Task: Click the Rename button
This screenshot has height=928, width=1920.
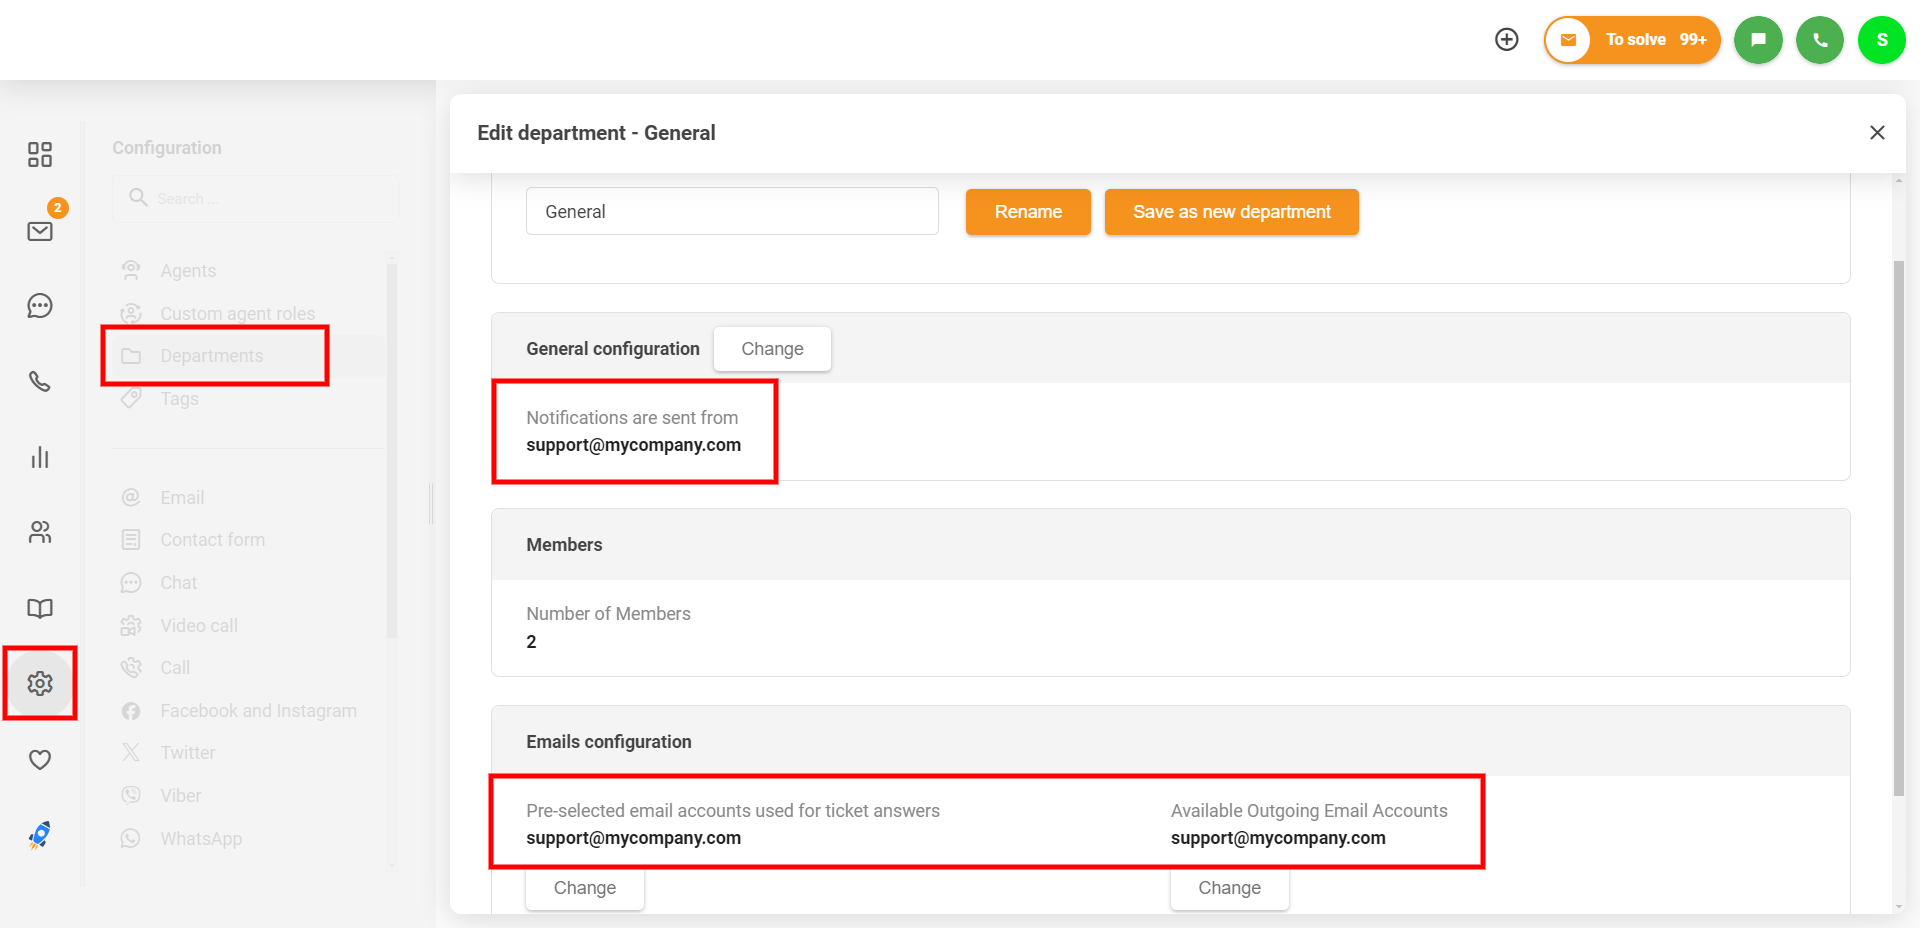Action: 1027,212
